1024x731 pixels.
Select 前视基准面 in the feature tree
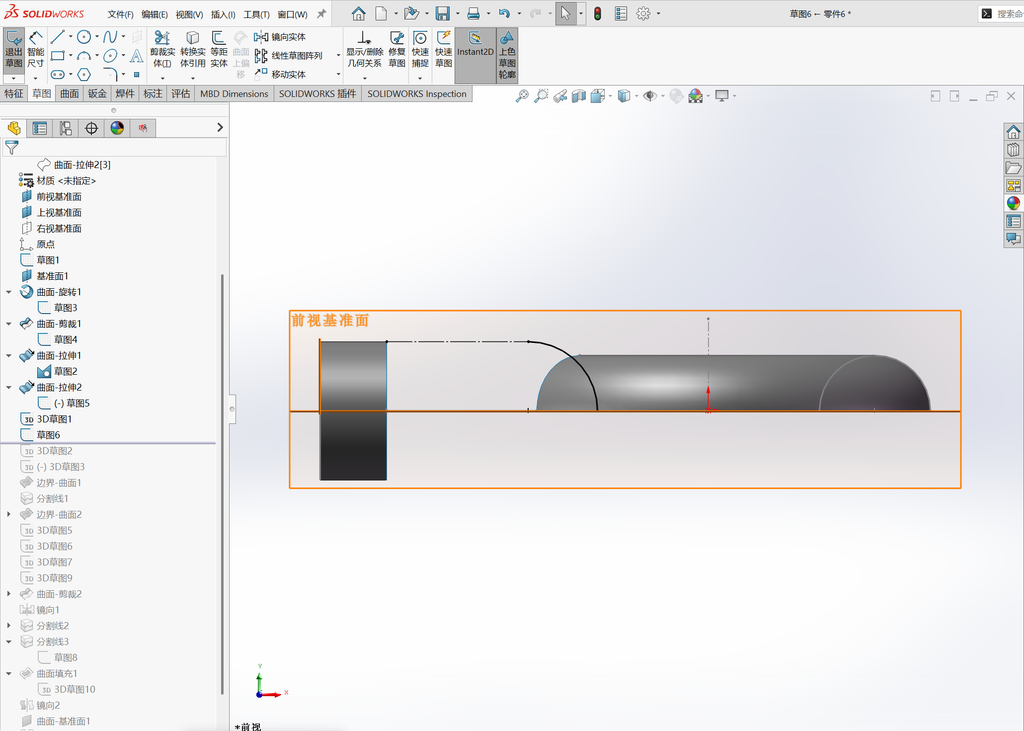click(x=59, y=197)
